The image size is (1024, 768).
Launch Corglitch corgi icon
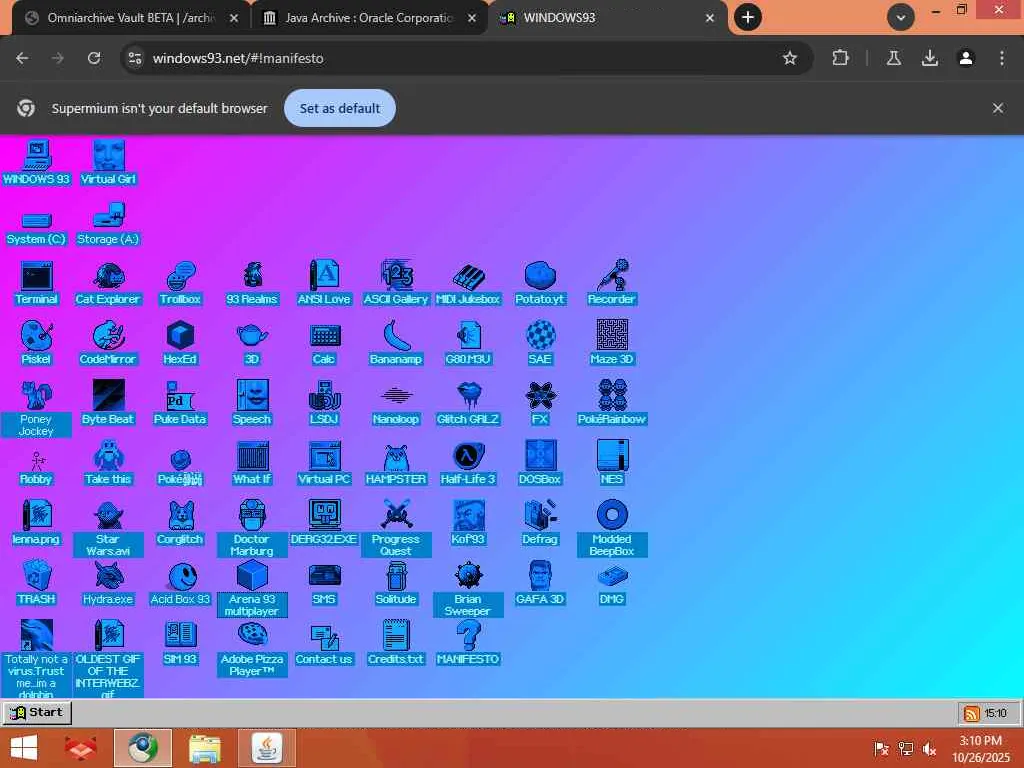tap(180, 523)
